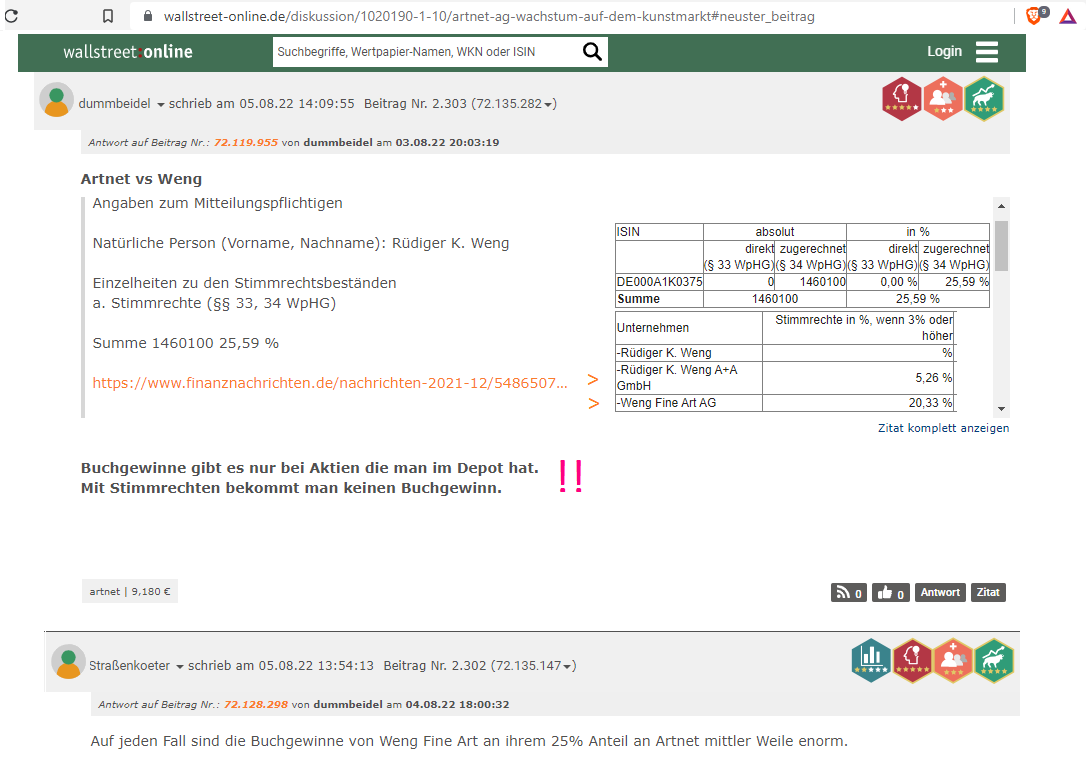Click the Weng Fine Art AG row
Image resolution: width=1086 pixels, height=768 pixels.
click(785, 403)
